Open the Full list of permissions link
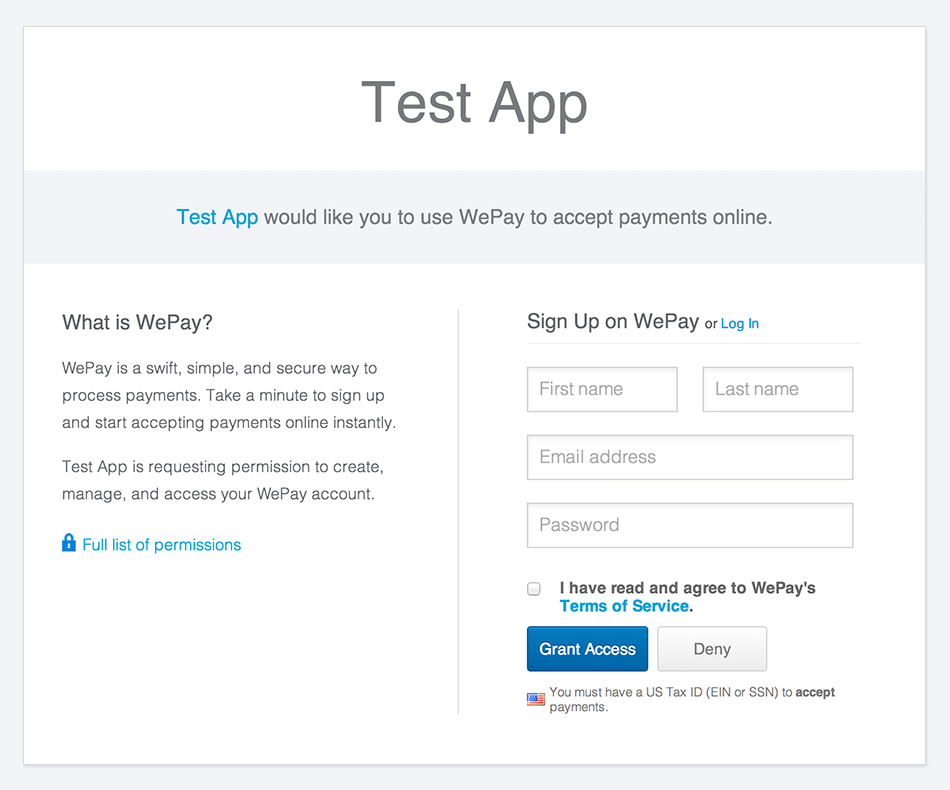The width and height of the screenshot is (950, 790). 161,545
